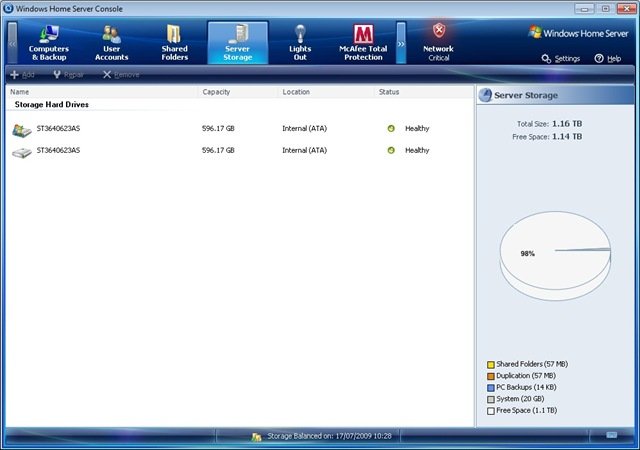Click the Storage Balanced on 17/07/2009 text

pyautogui.click(x=329, y=436)
